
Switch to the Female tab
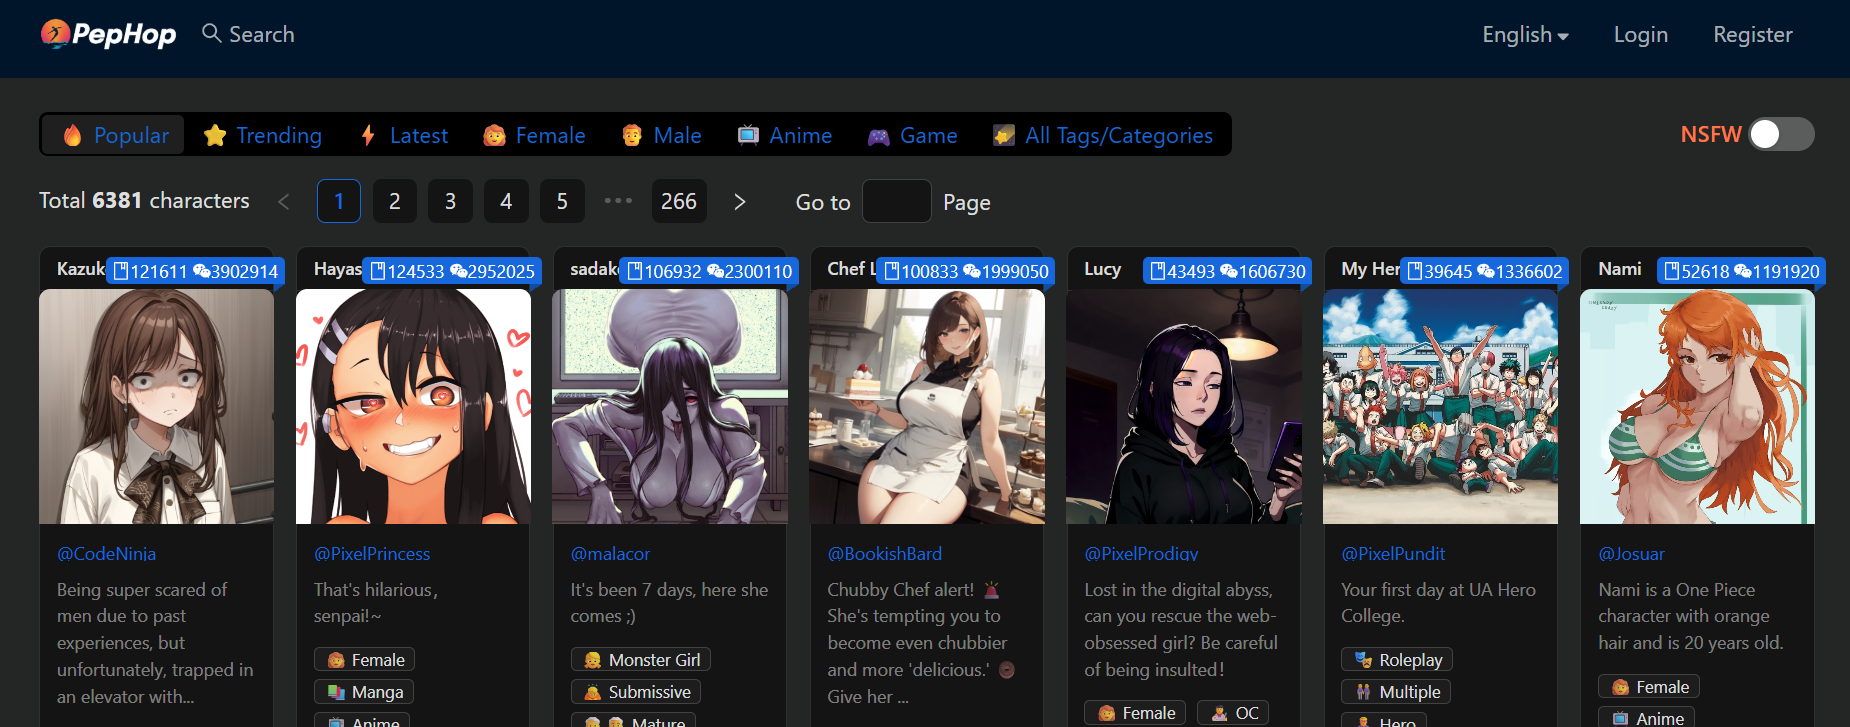(534, 135)
